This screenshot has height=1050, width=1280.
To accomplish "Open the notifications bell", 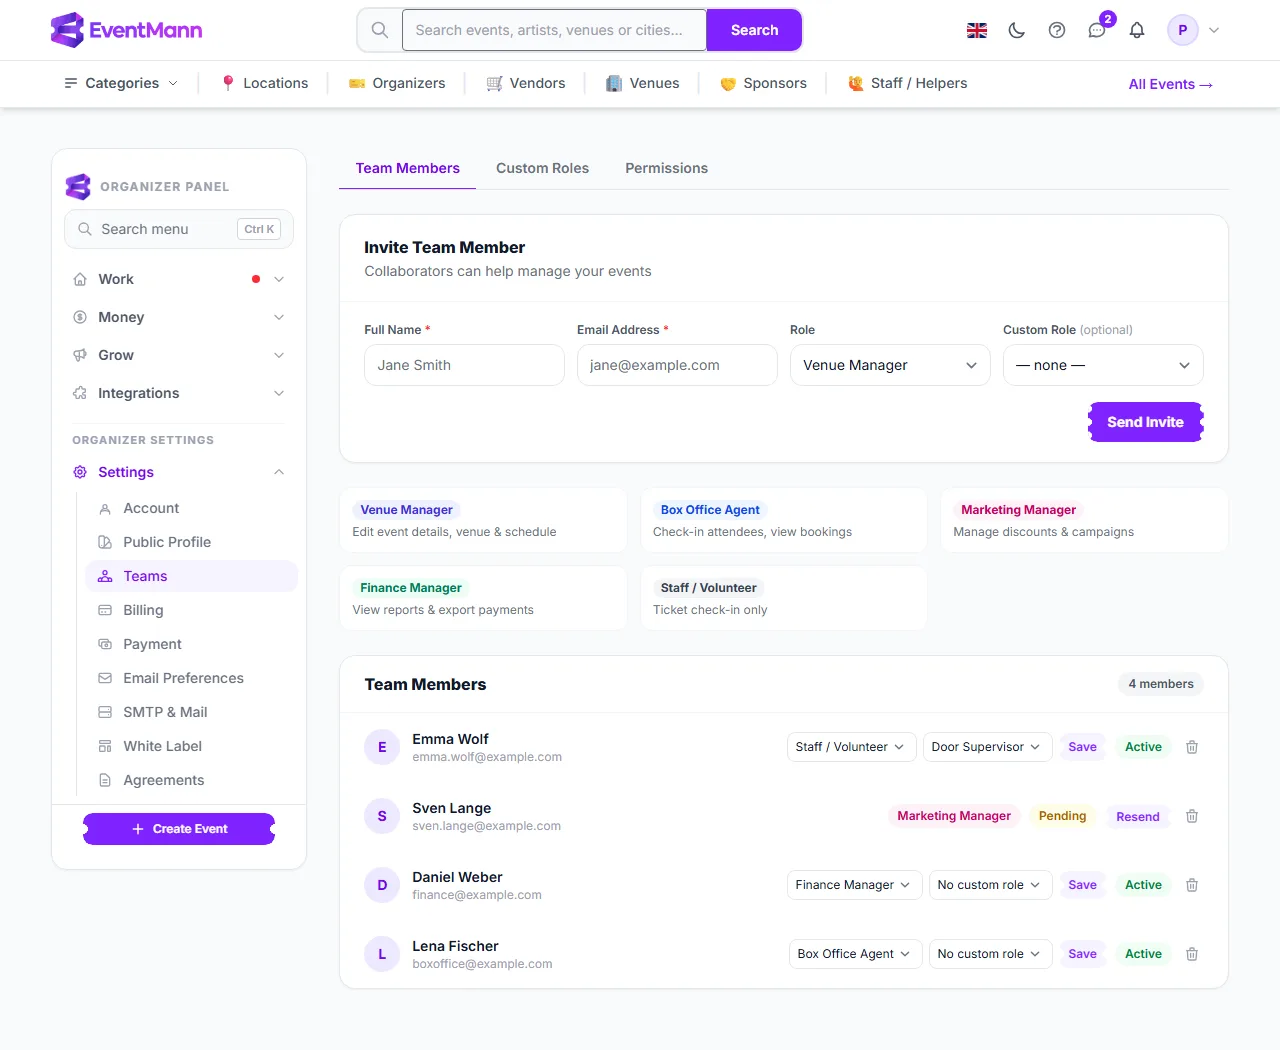I will (x=1137, y=30).
